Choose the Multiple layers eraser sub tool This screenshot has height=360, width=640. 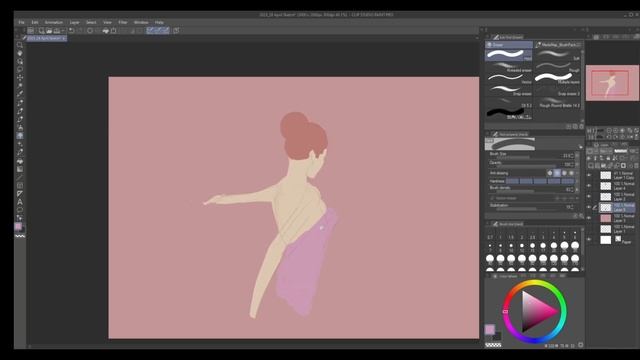coord(558,79)
